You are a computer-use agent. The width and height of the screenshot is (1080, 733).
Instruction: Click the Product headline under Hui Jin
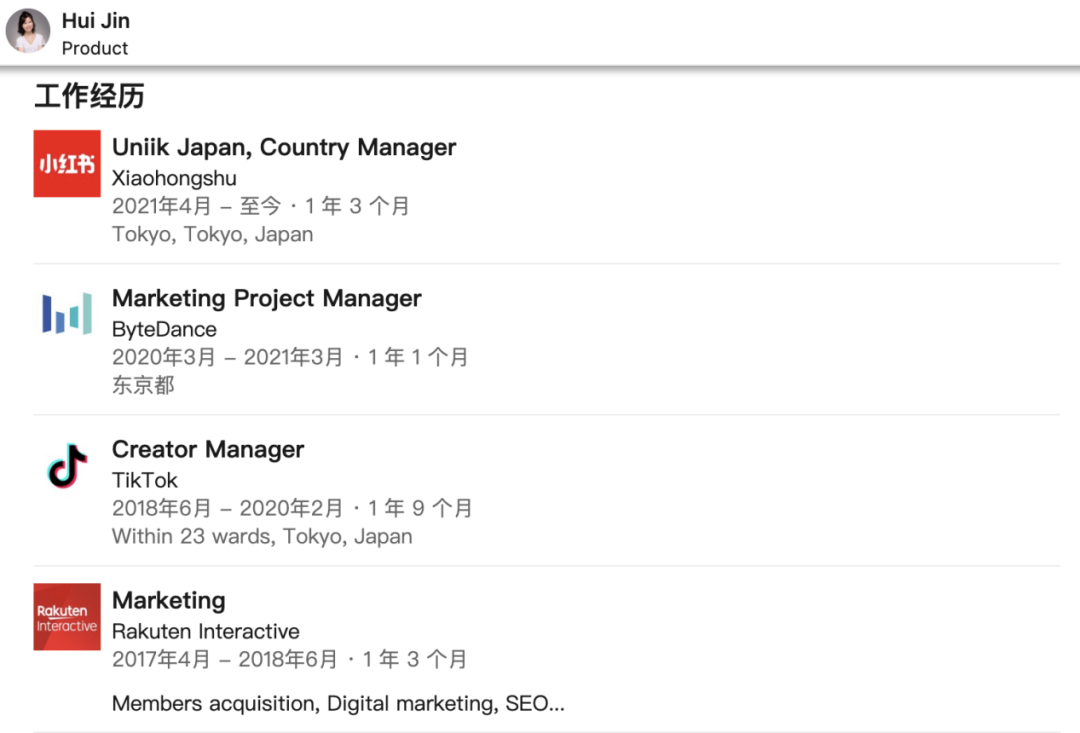95,48
